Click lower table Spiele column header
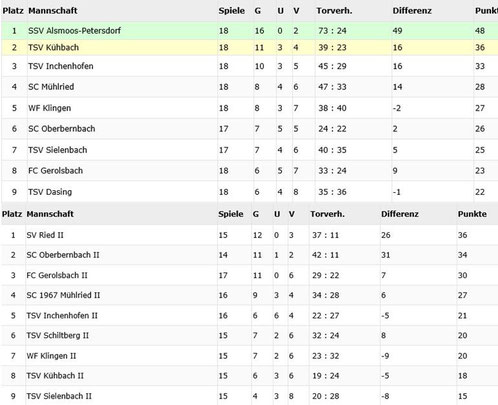This screenshot has width=498, height=405. 231,214
